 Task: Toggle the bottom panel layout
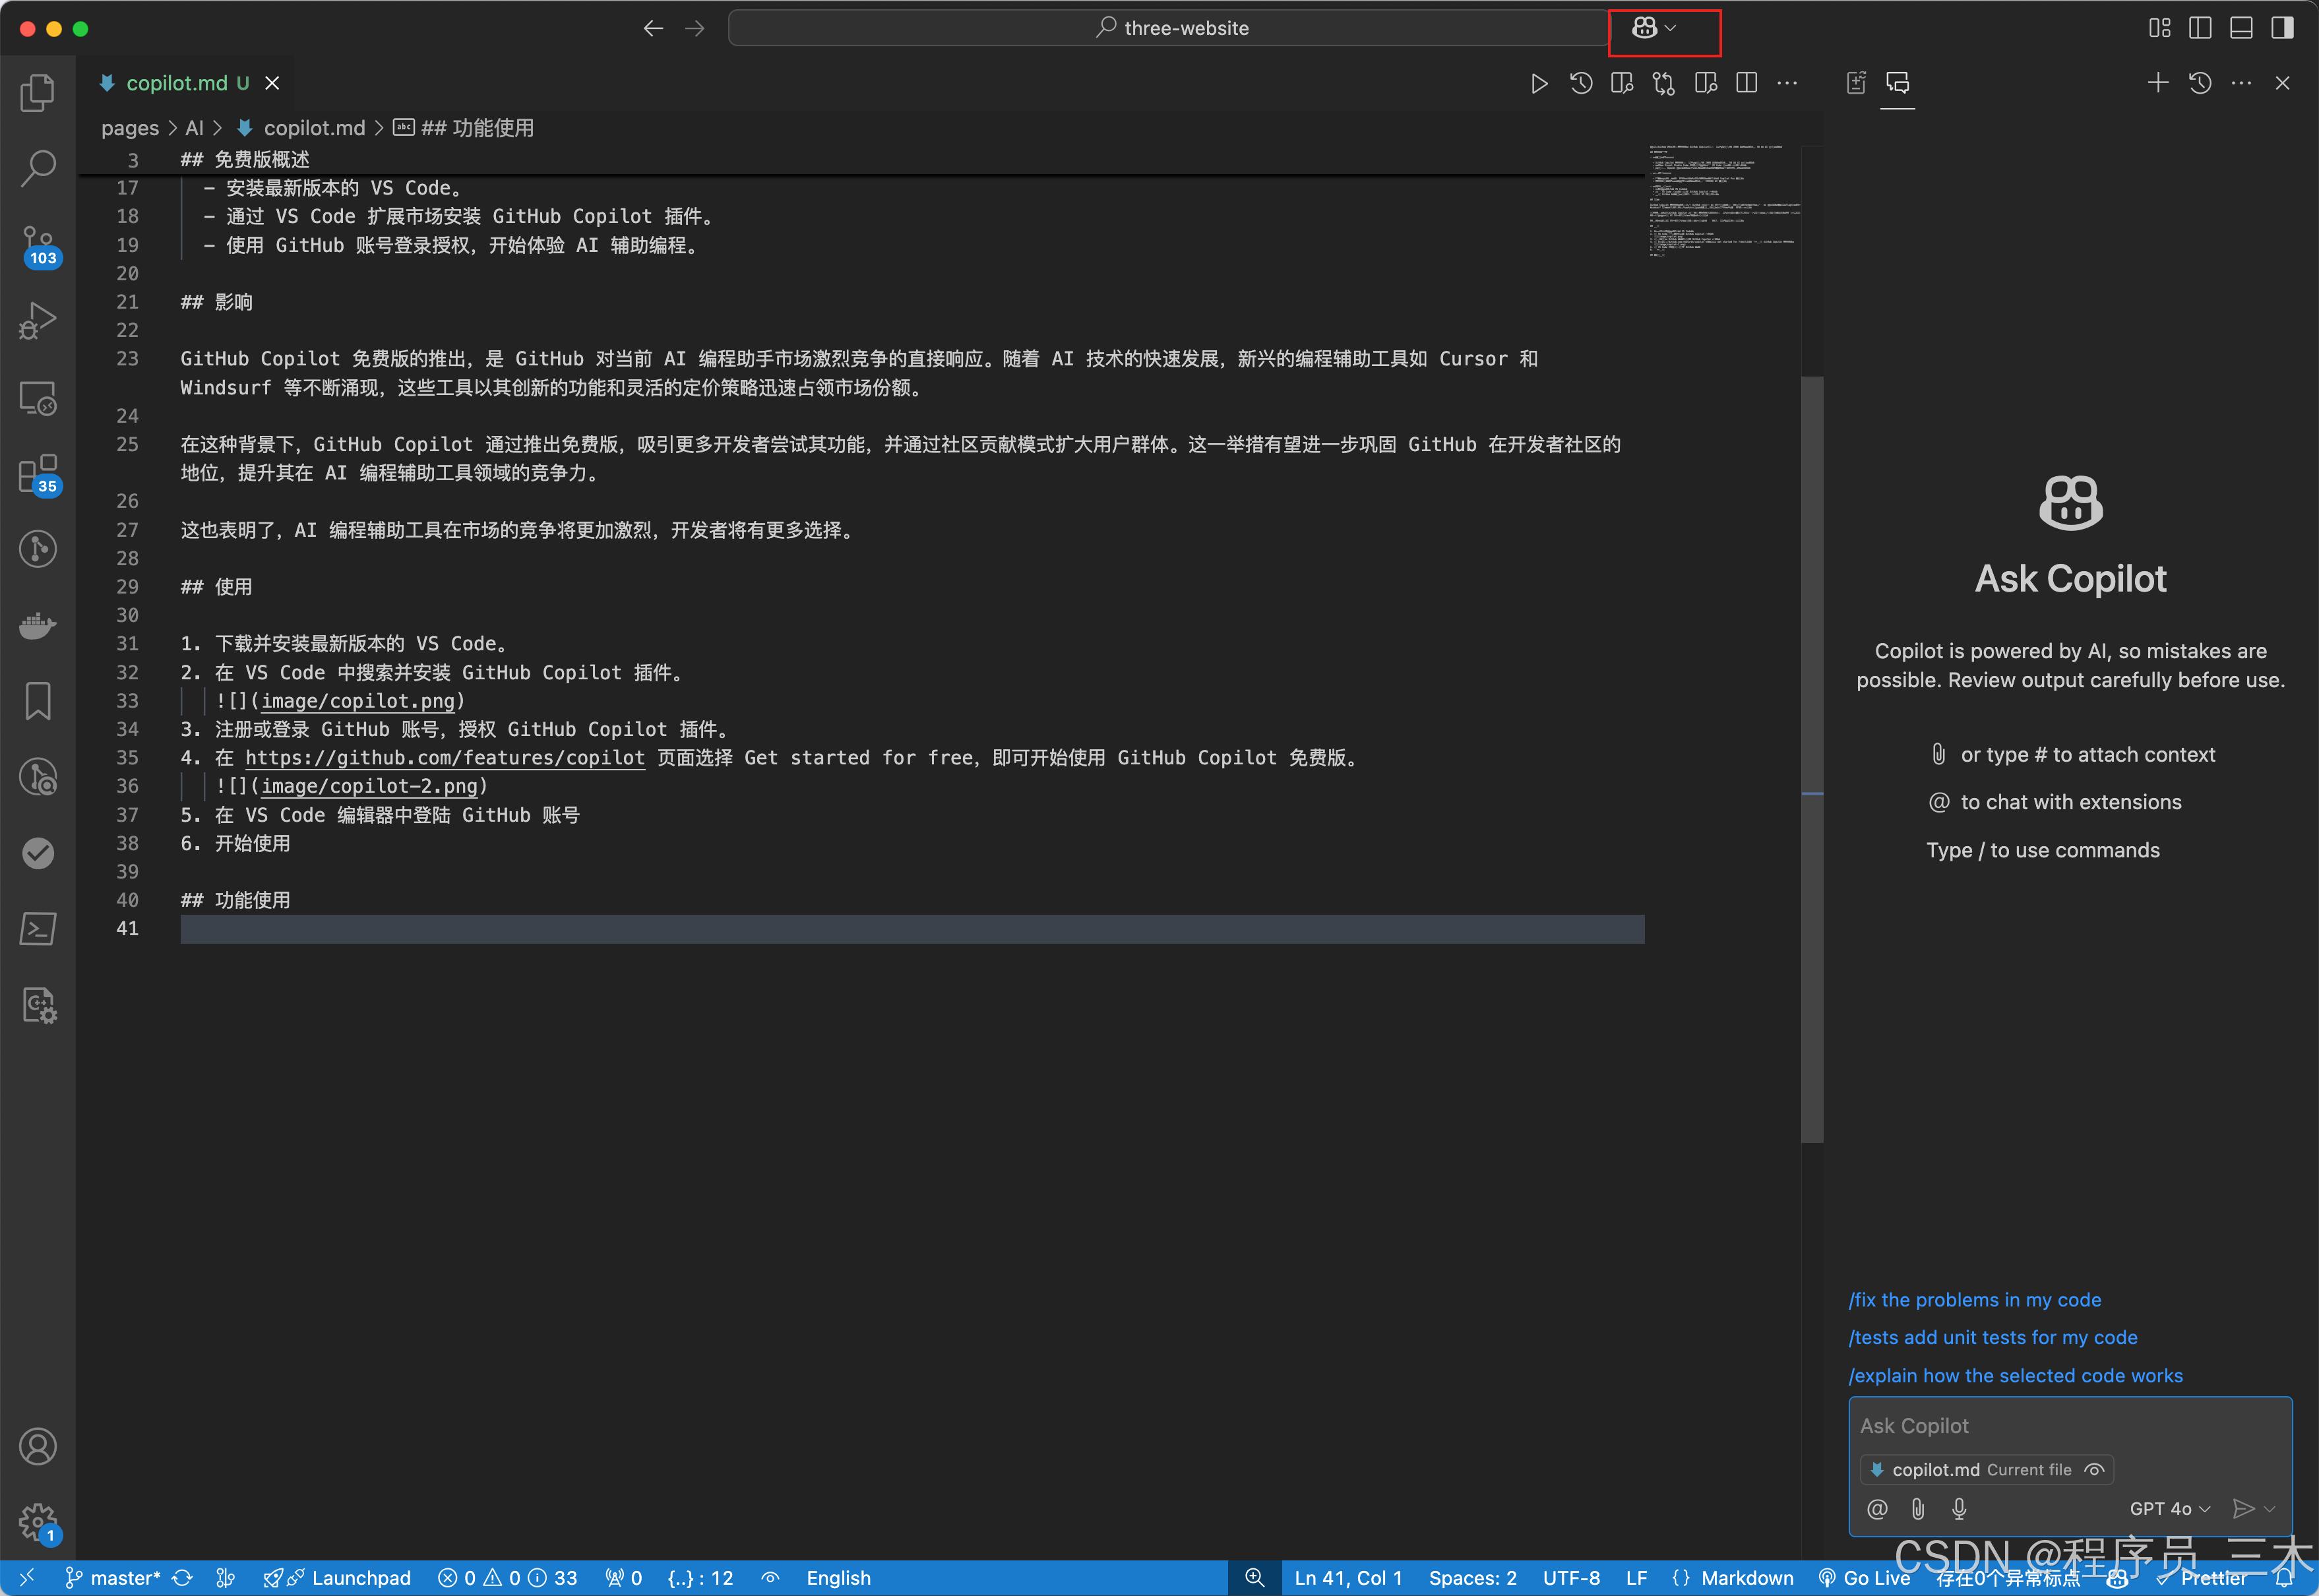[2241, 28]
